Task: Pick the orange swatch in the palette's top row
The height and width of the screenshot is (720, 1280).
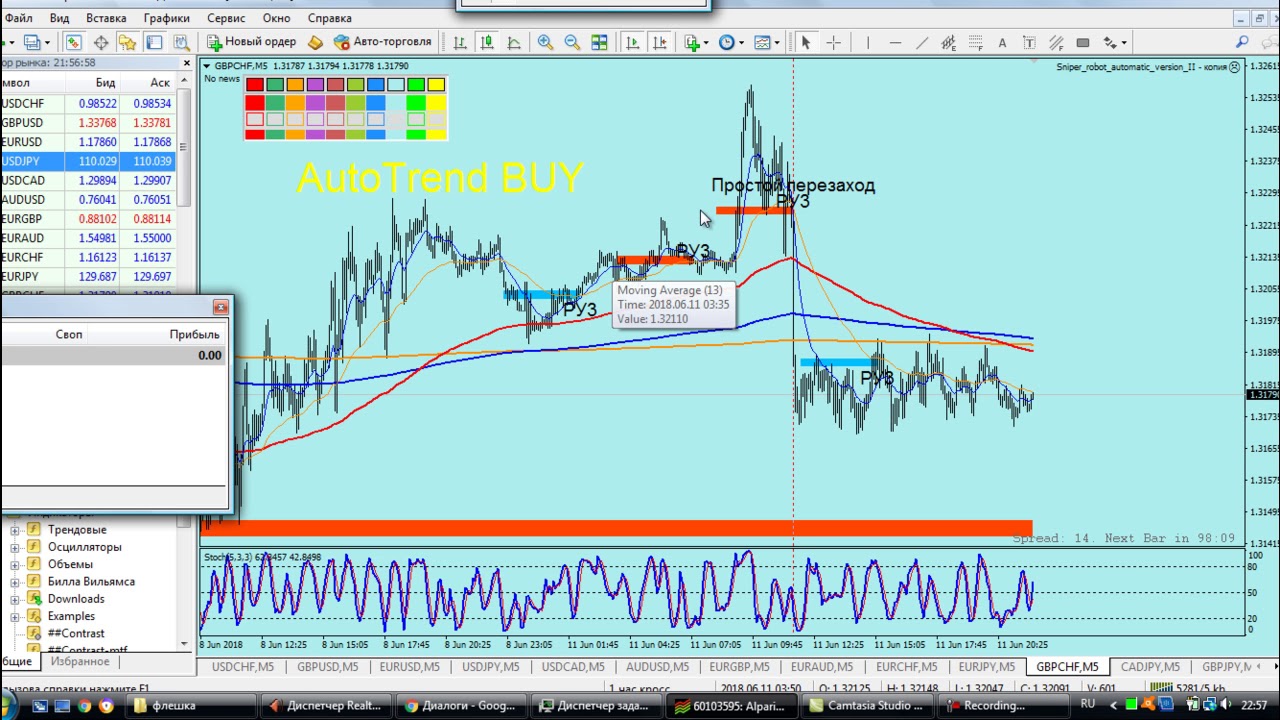Action: point(295,85)
